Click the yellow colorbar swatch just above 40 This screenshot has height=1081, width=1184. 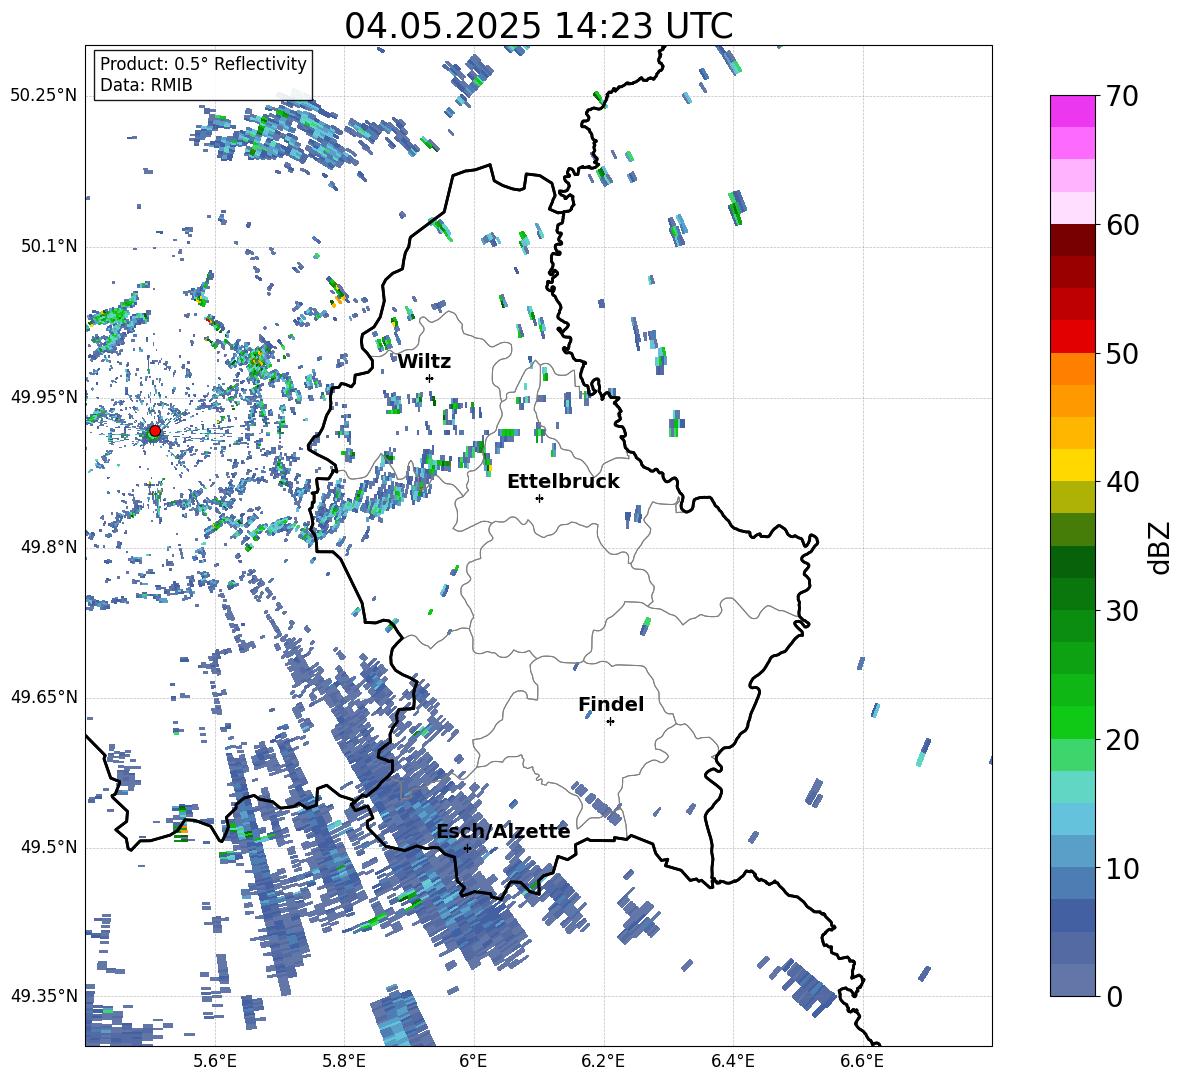1072,465
